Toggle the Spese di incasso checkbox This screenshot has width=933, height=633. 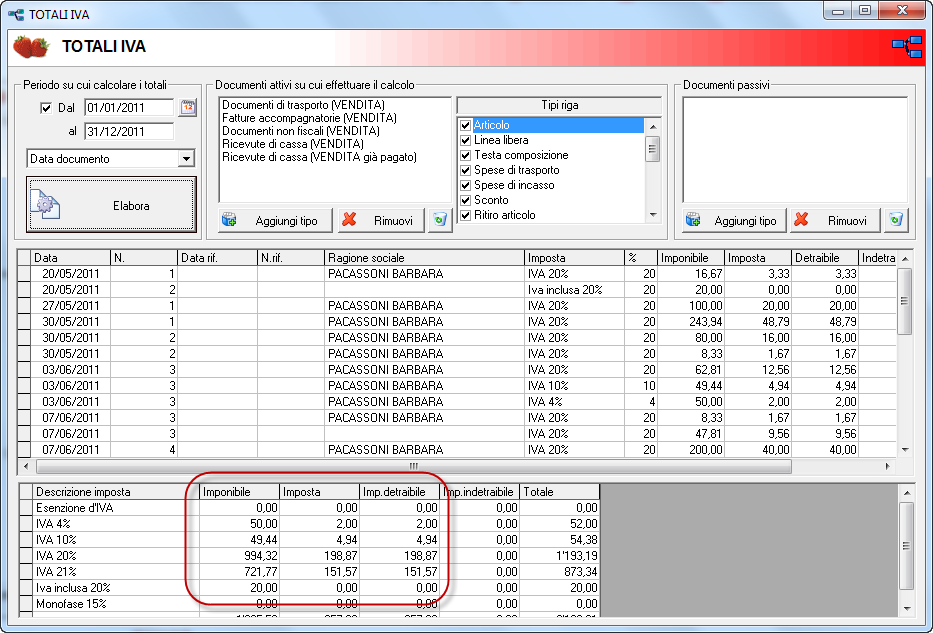tap(466, 185)
